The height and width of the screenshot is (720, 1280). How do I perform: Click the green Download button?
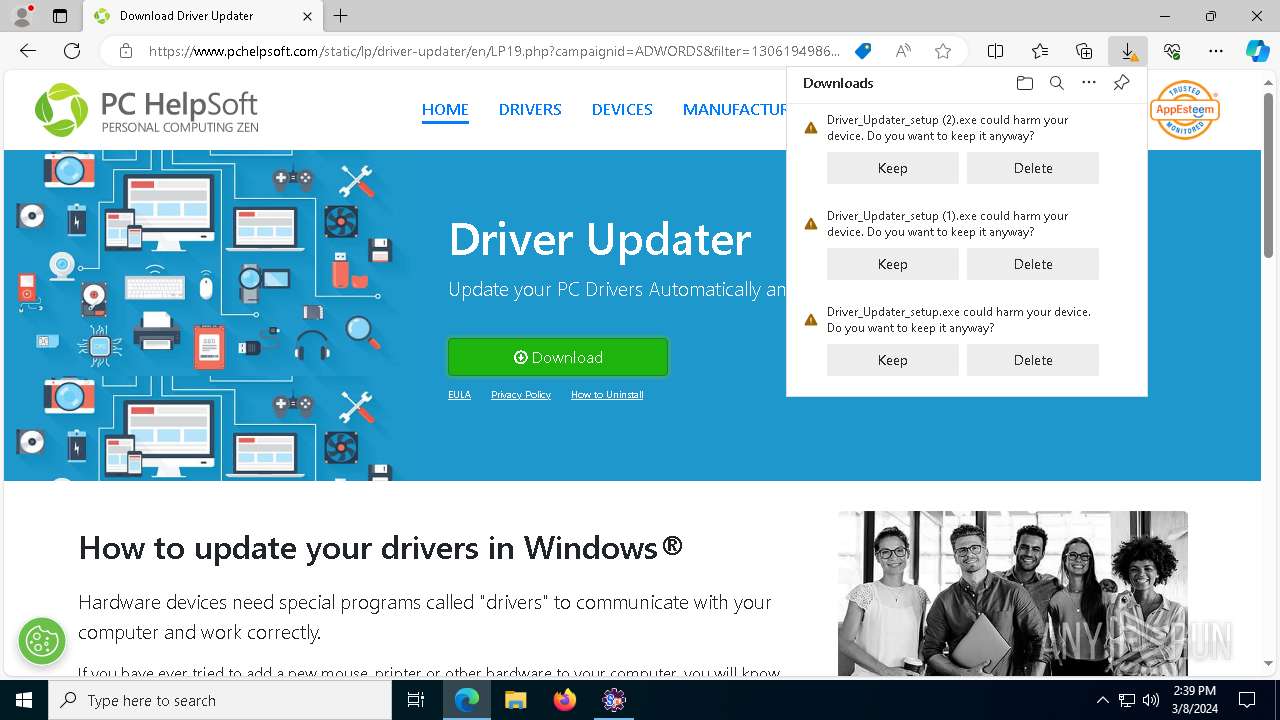(558, 357)
